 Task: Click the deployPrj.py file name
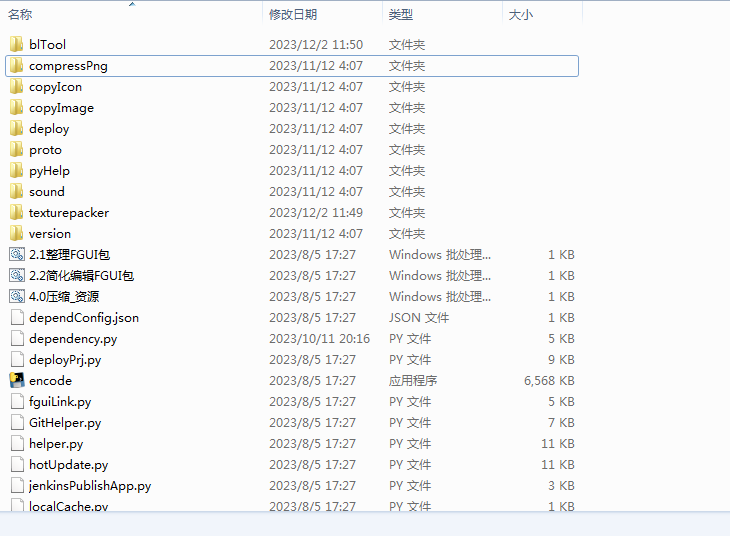point(65,360)
